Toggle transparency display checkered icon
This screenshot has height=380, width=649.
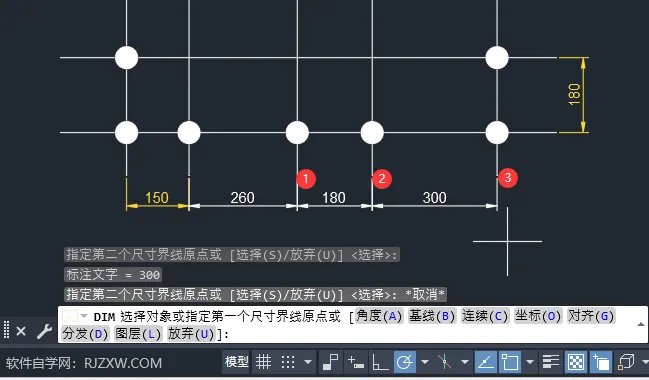pyautogui.click(x=576, y=362)
